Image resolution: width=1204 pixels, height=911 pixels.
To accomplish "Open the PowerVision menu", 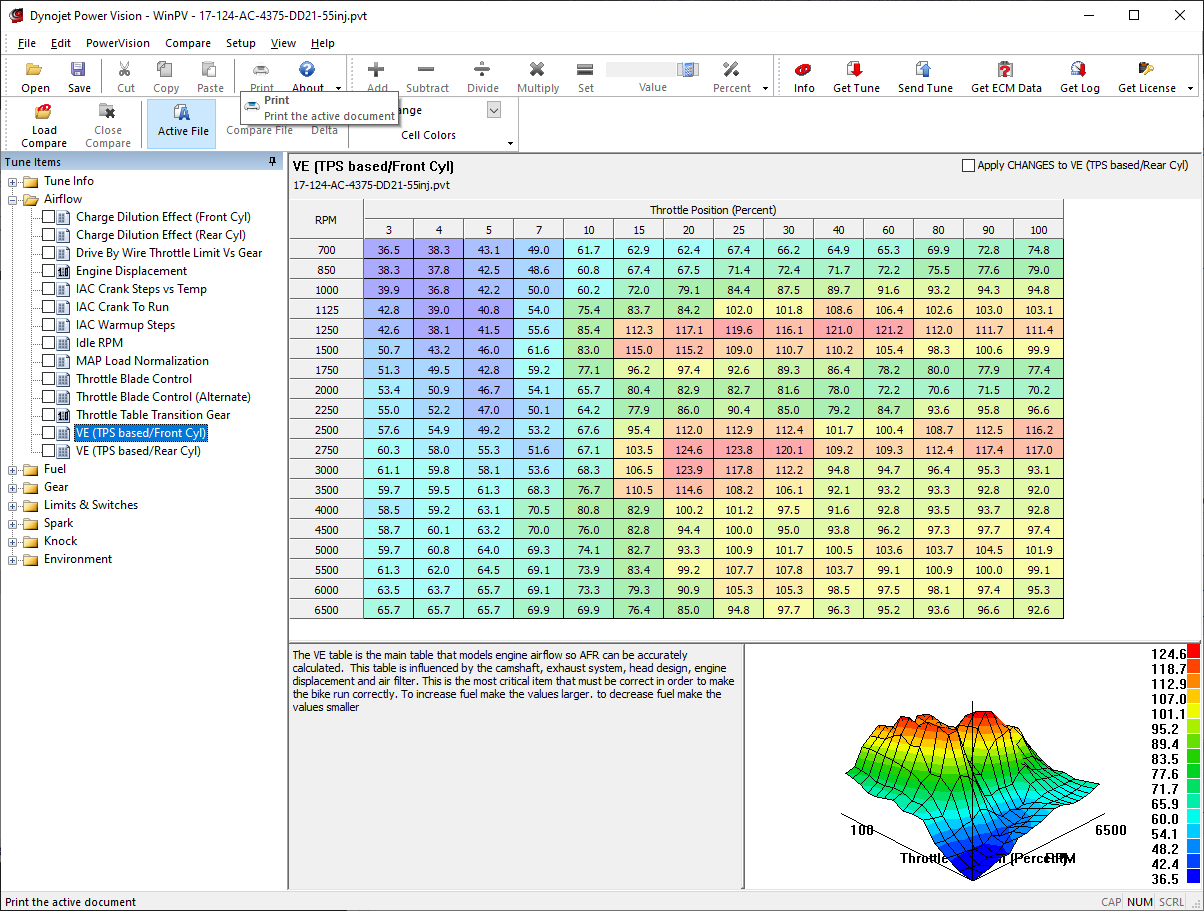I will tap(117, 43).
